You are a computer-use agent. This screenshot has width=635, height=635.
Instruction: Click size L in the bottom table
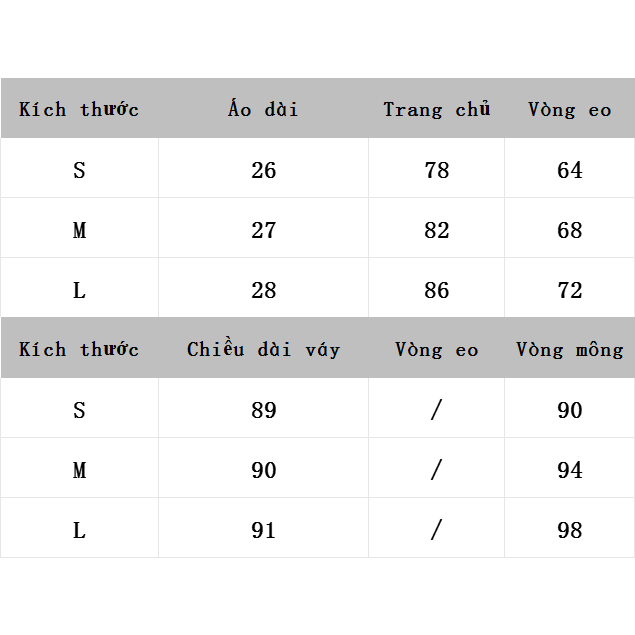[79, 530]
